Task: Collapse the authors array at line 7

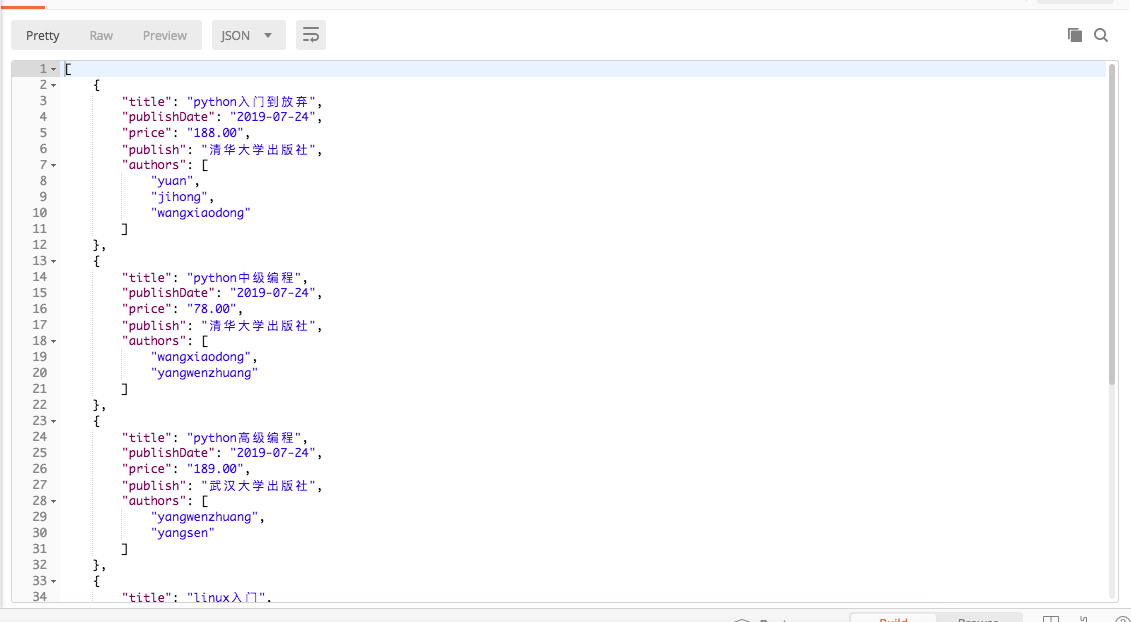Action: (53, 165)
